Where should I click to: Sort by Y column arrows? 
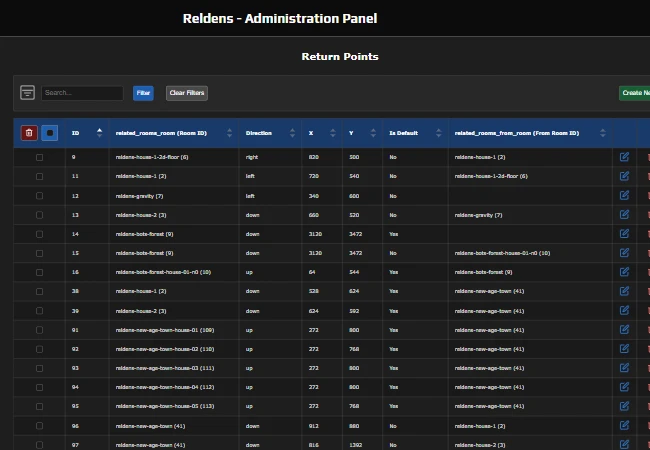[373, 133]
